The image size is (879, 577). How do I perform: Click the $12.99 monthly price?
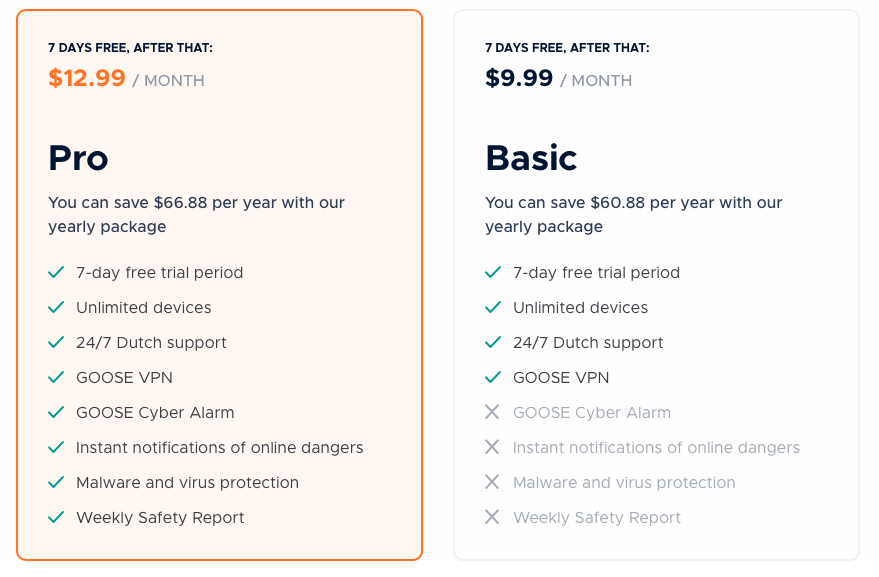pyautogui.click(x=87, y=78)
